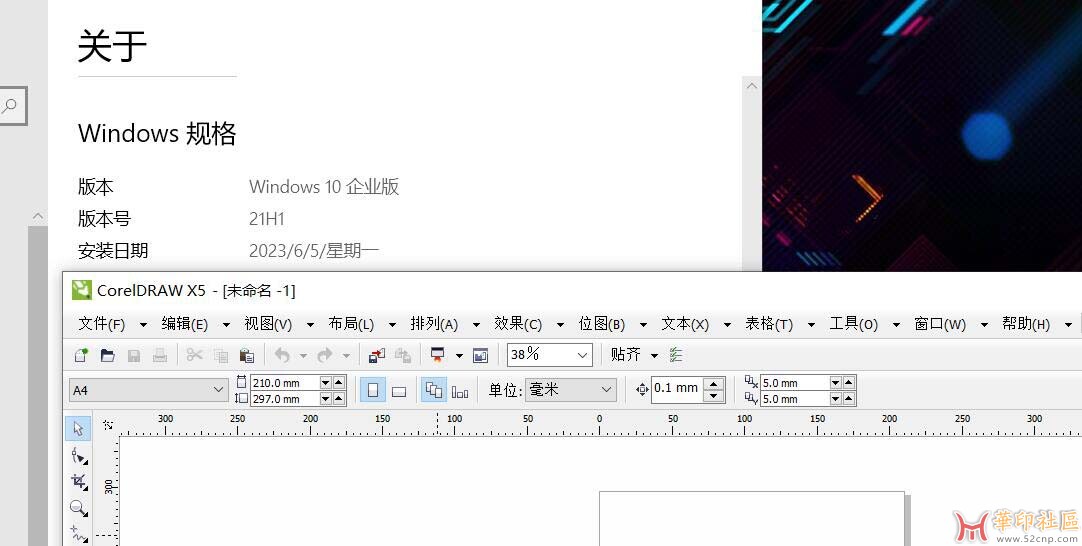The width and height of the screenshot is (1082, 546).
Task: Open the 排列(A) menu
Action: [434, 324]
